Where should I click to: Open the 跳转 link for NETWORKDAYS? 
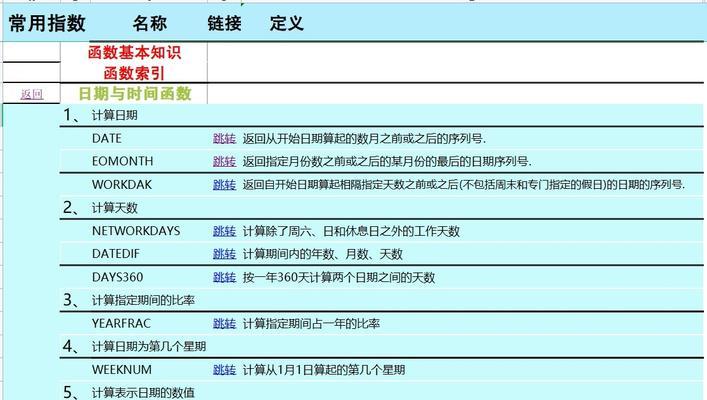[x=225, y=231]
